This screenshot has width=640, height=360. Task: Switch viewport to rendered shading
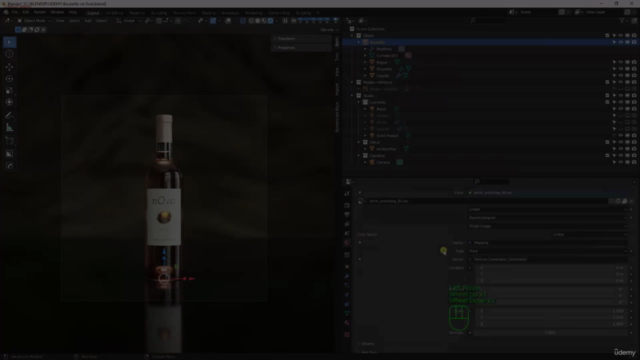point(270,21)
